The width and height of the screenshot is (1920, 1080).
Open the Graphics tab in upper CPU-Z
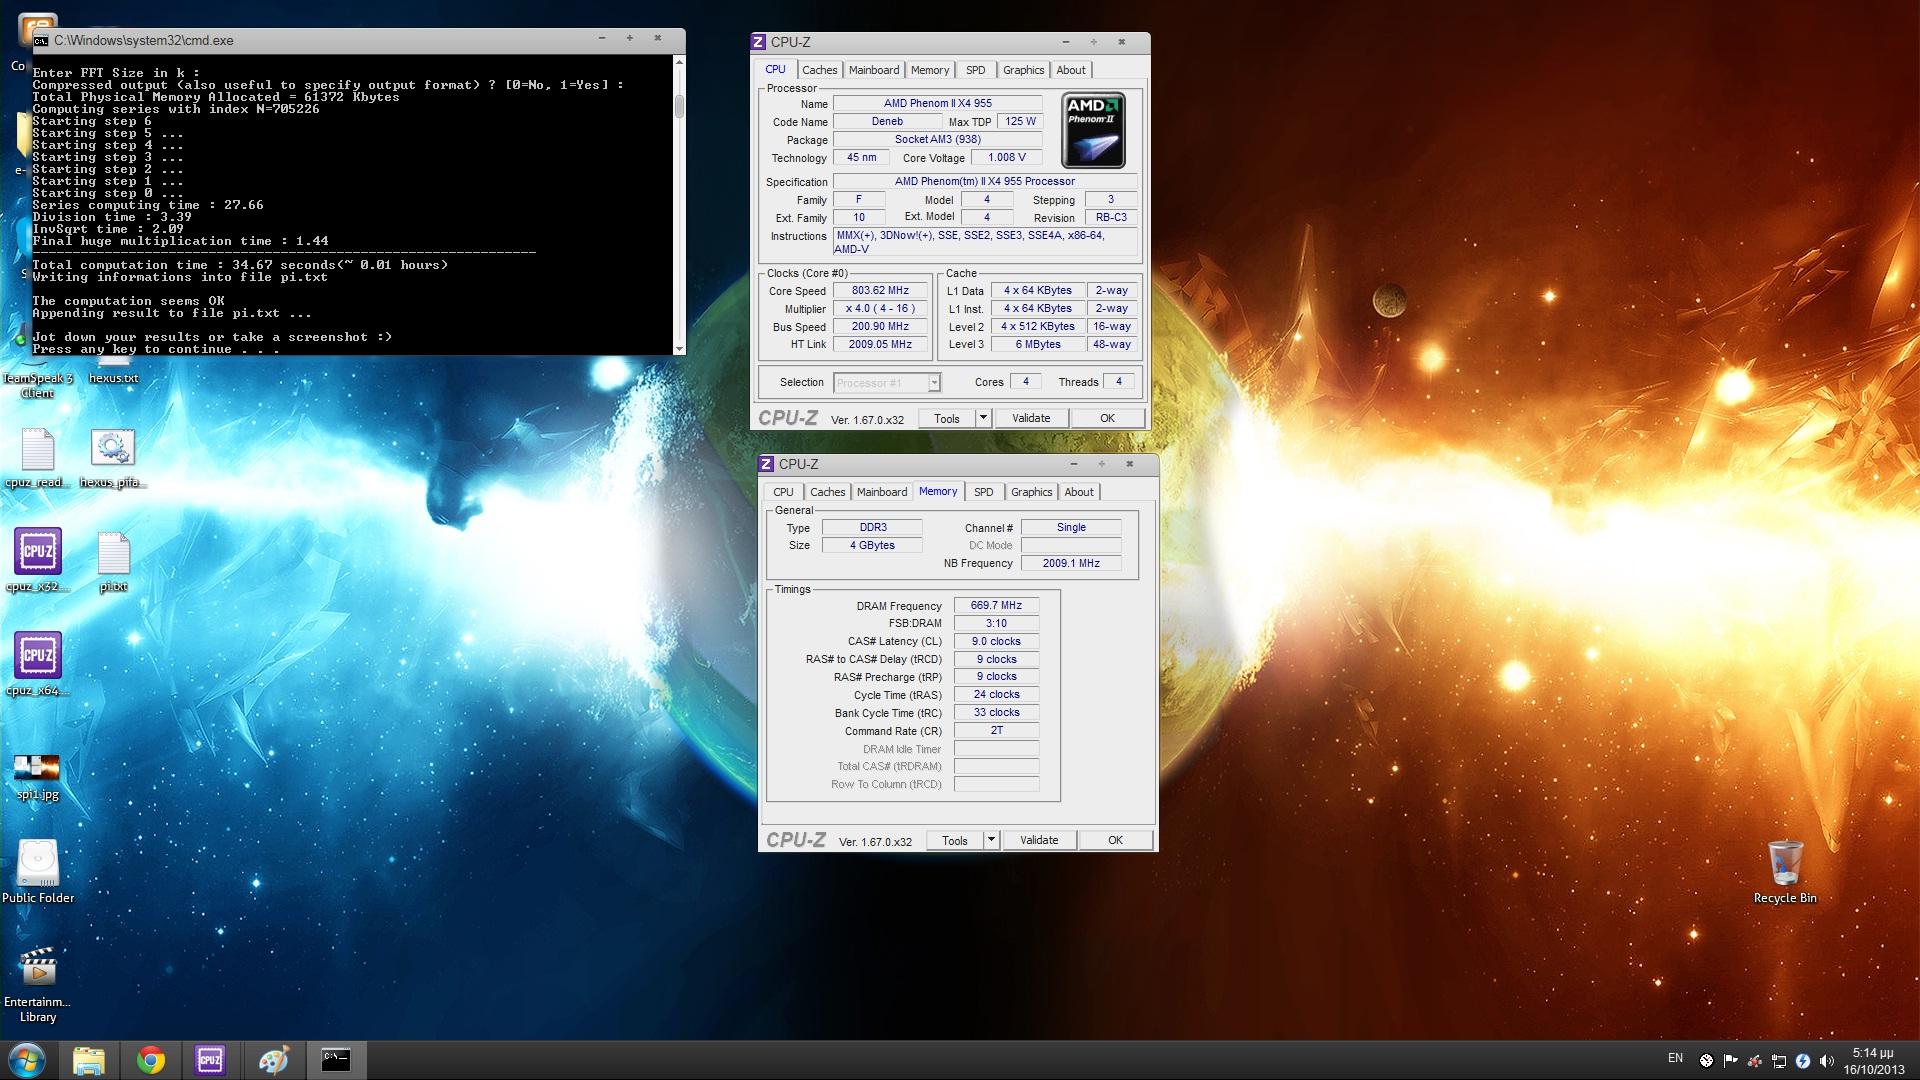(x=1023, y=70)
